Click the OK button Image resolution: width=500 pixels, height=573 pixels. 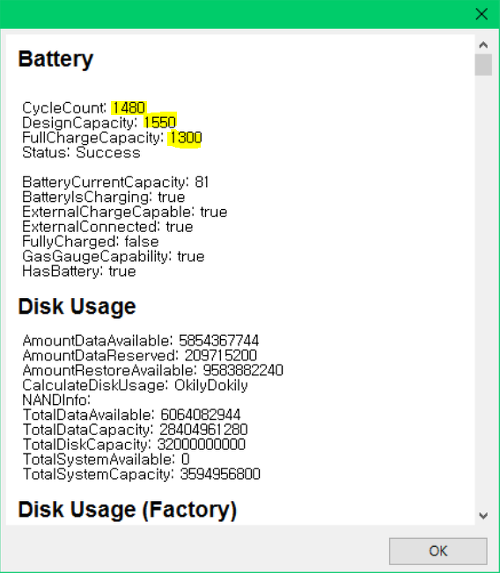438,551
